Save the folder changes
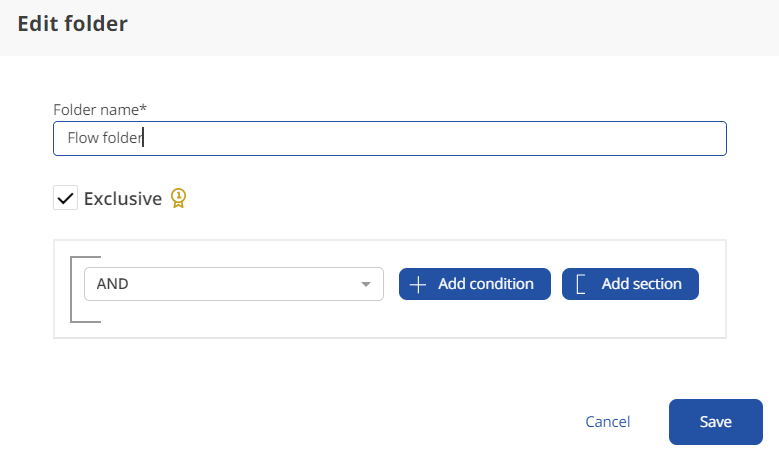The height and width of the screenshot is (463, 779). click(x=715, y=422)
